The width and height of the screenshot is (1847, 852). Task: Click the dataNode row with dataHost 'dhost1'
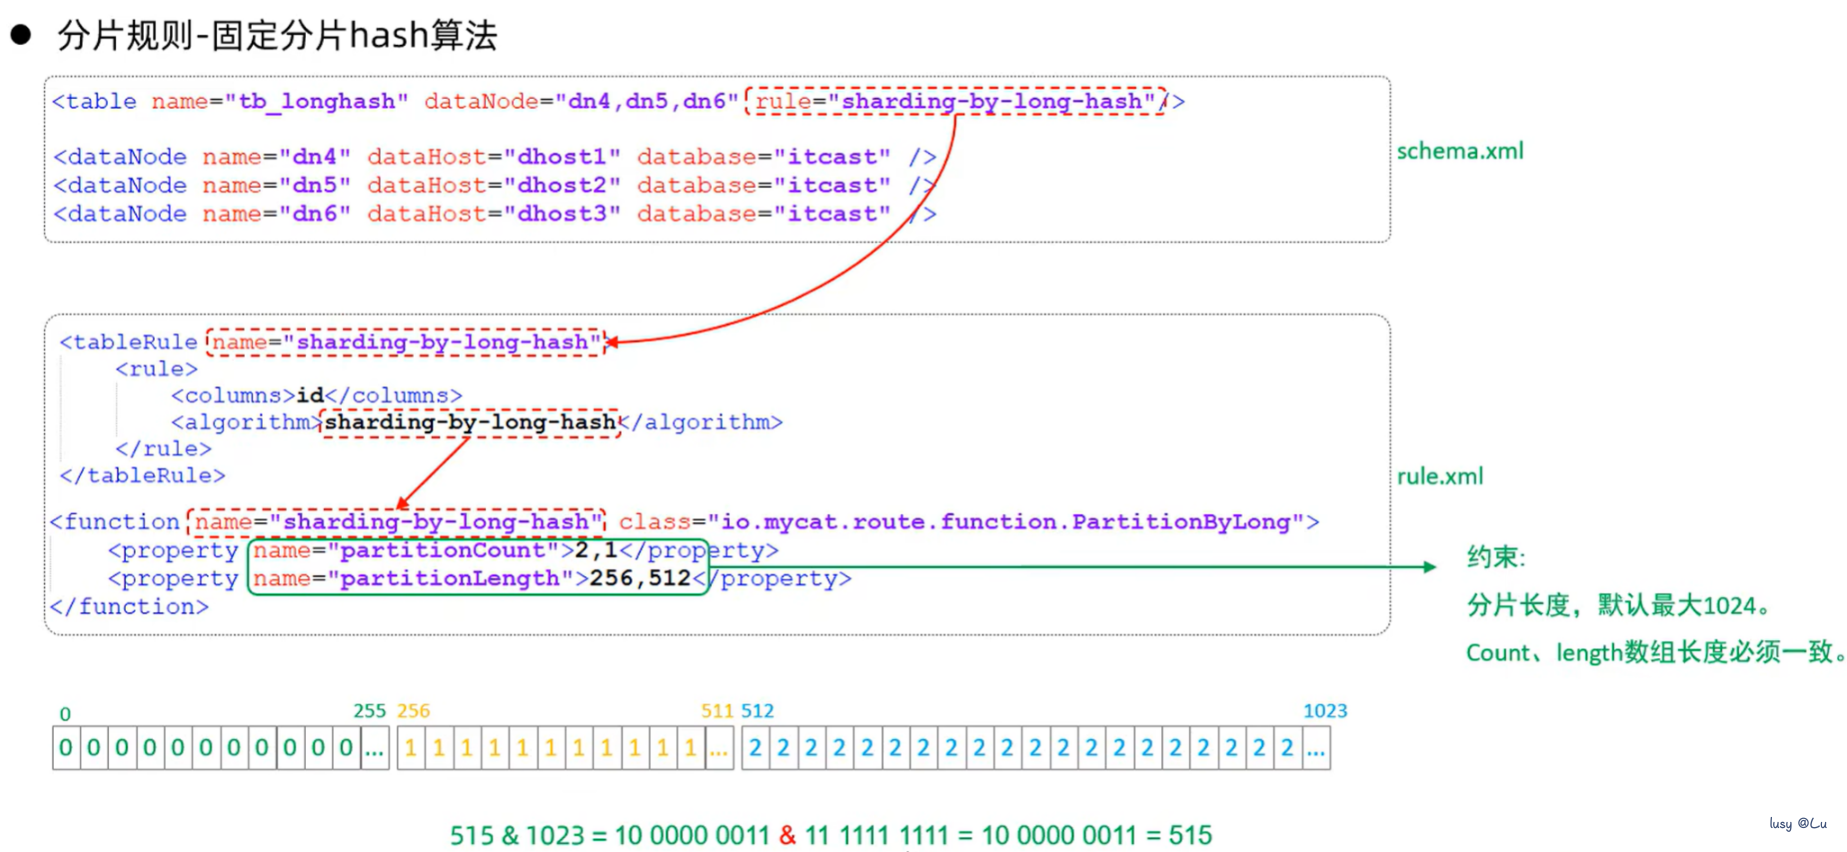tap(495, 157)
